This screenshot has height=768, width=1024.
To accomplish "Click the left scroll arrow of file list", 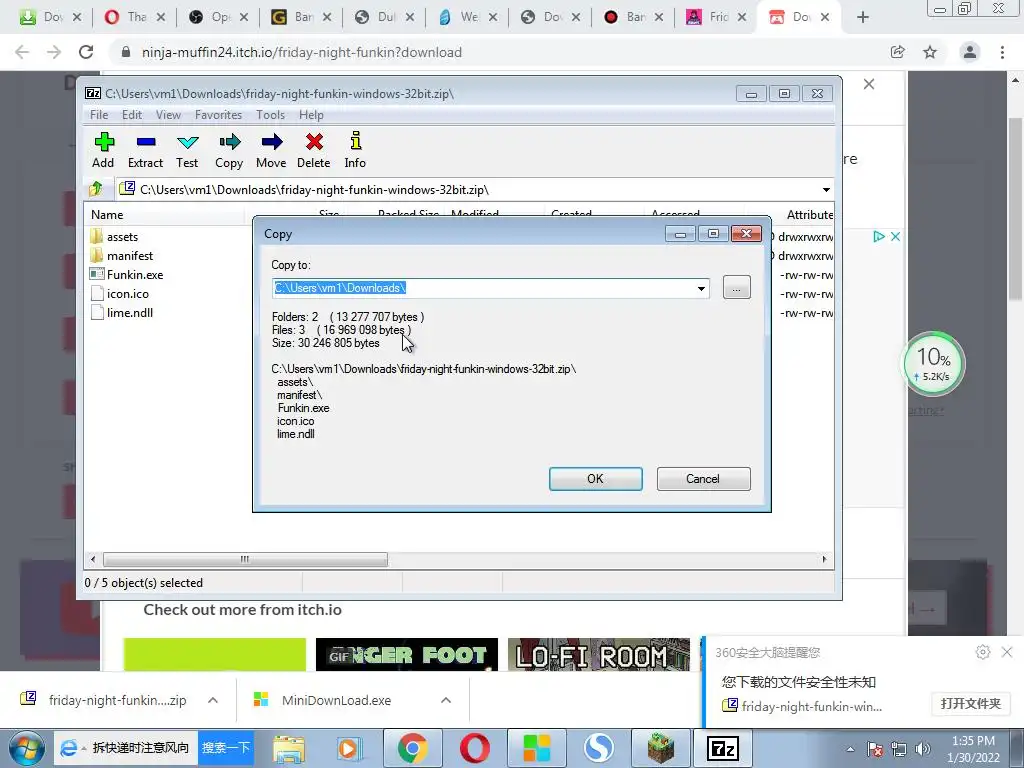I will pyautogui.click(x=93, y=559).
